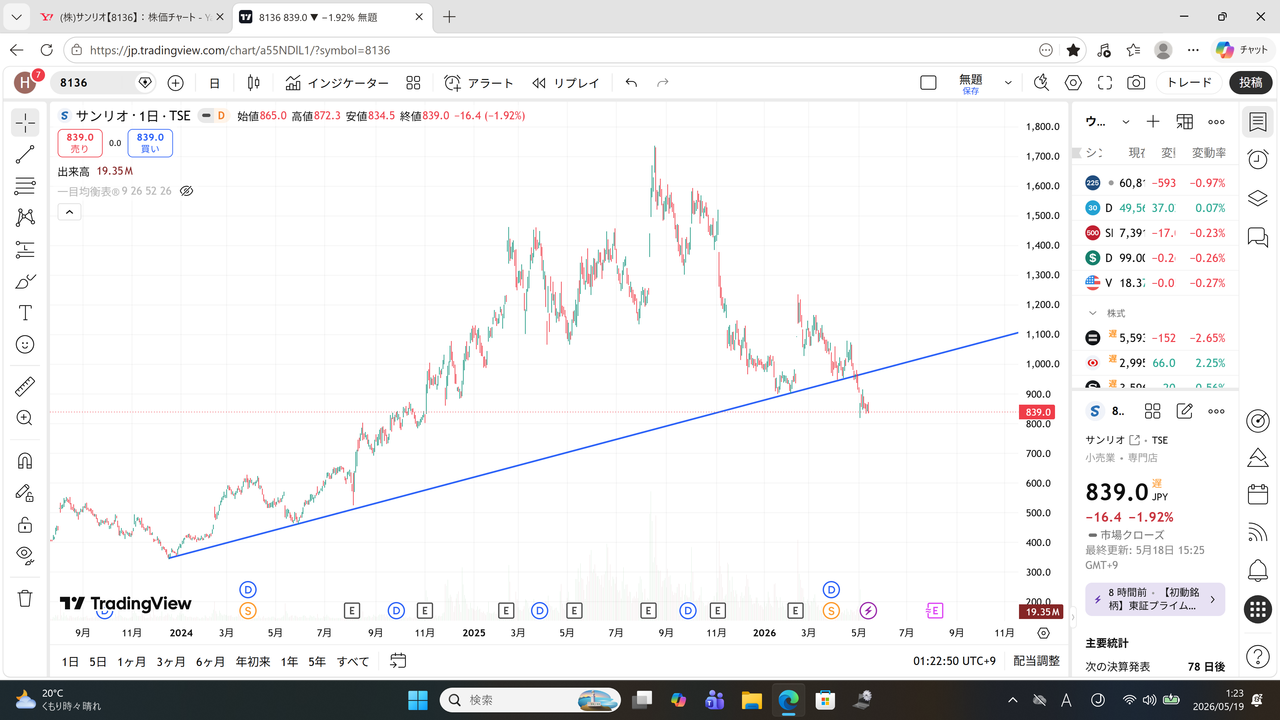Open the economic calendar panel icon

tap(1258, 495)
